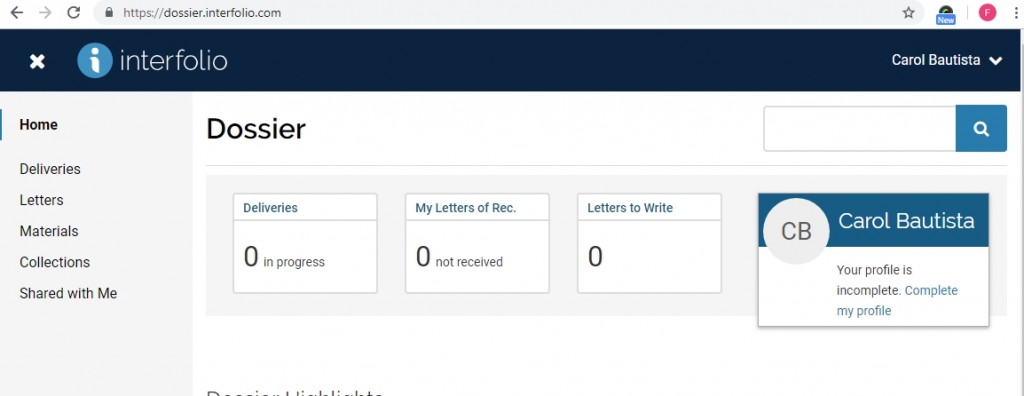The image size is (1024, 396).
Task: Go to Materials in the sidebar
Action: pos(49,231)
